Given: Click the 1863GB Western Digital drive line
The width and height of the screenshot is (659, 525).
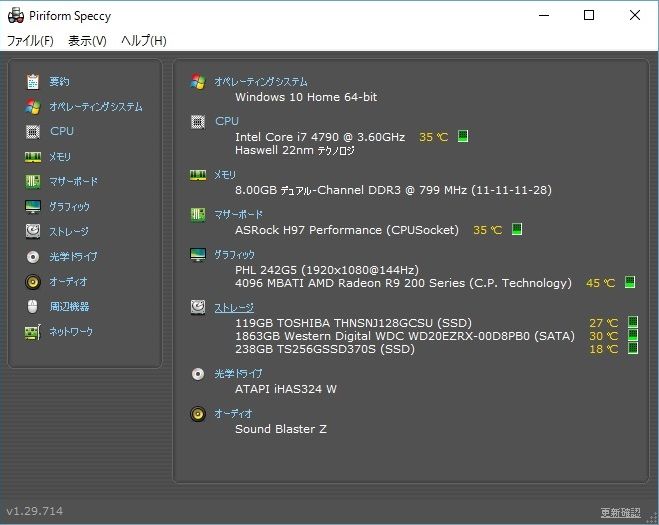Looking at the screenshot, I should point(405,336).
